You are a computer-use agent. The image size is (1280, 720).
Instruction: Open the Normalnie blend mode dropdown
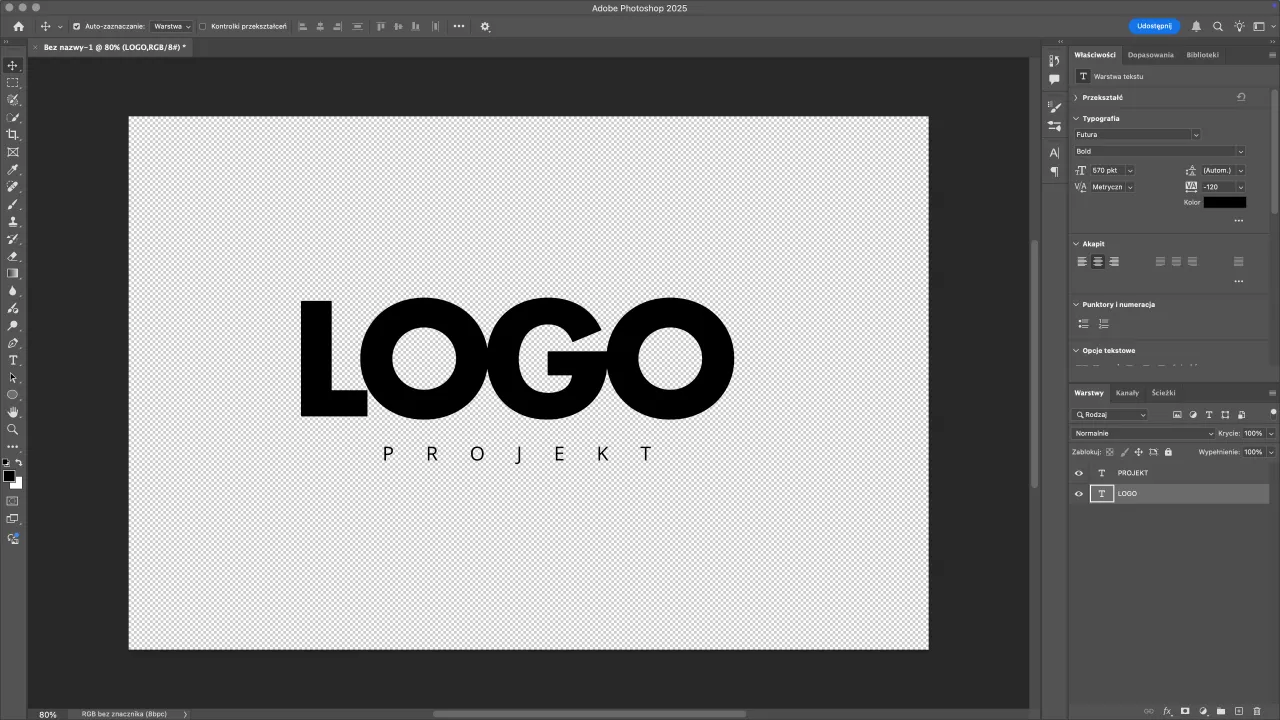[1140, 433]
